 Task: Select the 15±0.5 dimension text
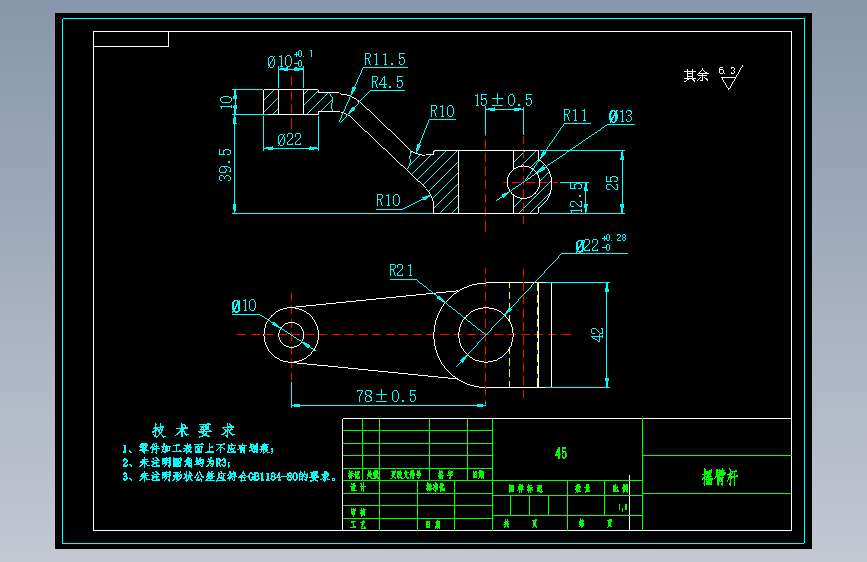pos(503,100)
